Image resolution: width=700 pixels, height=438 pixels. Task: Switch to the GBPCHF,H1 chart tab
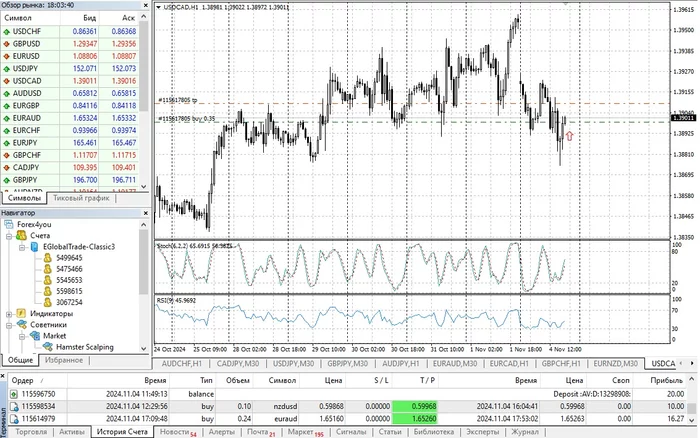(561, 363)
